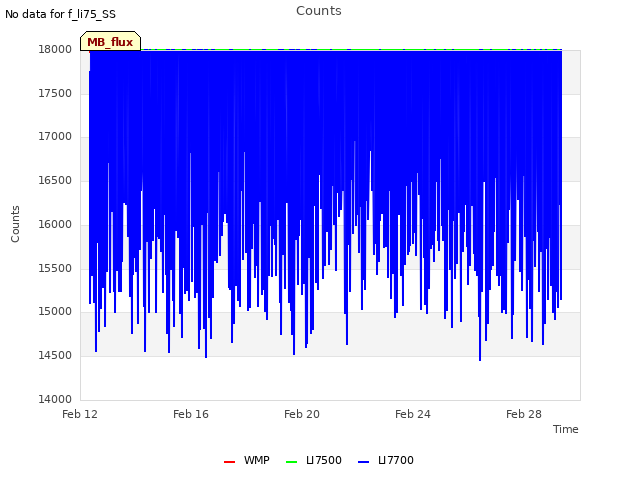The image size is (640, 480).
Task: Click the 15500 y-axis tick label
Action: [x=55, y=268]
